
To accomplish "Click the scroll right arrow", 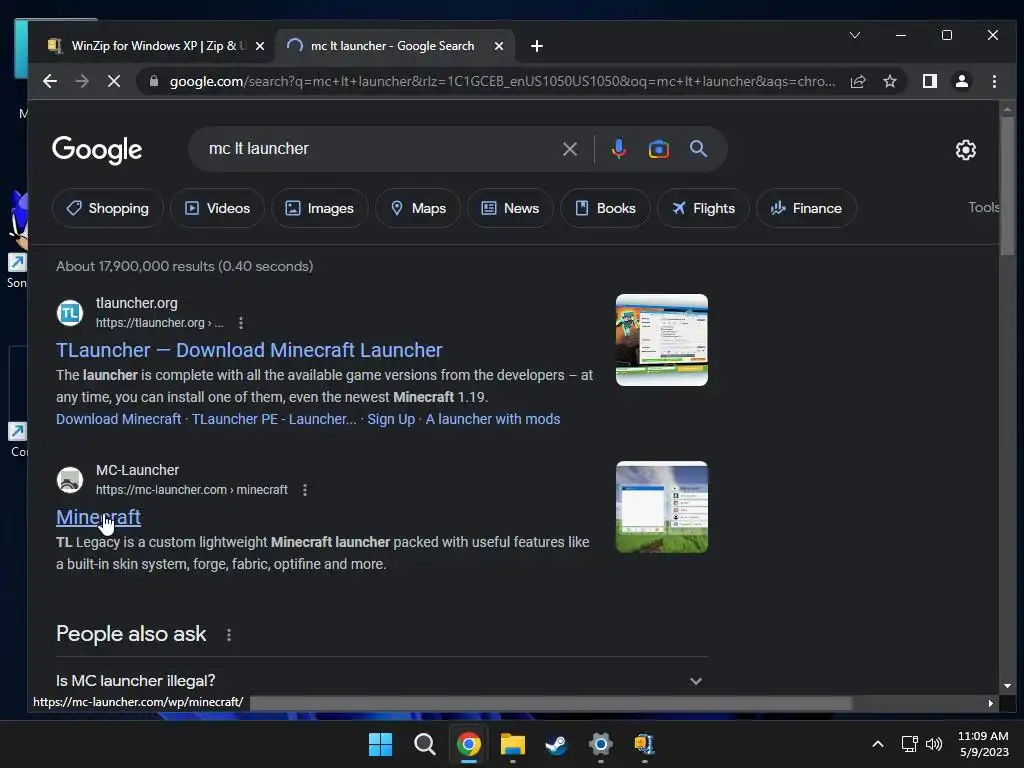I will click(991, 703).
